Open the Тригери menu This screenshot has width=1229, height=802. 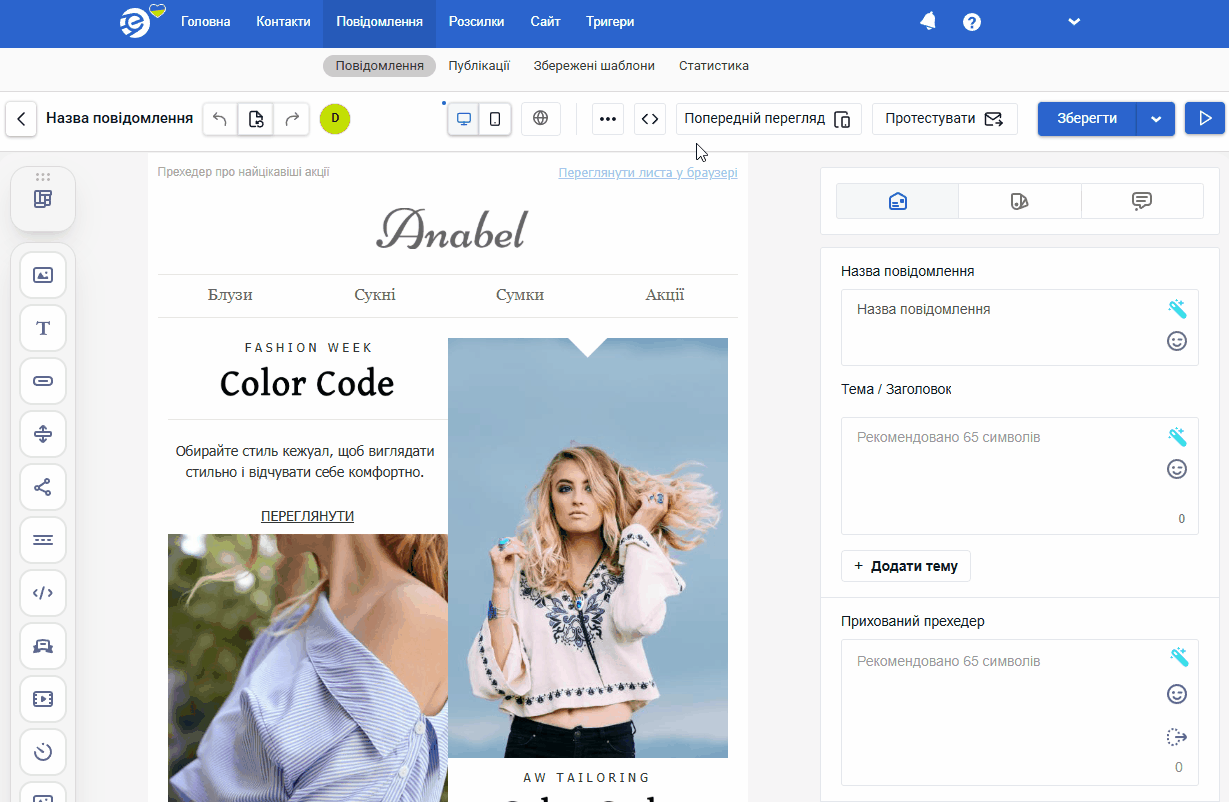click(x=610, y=22)
